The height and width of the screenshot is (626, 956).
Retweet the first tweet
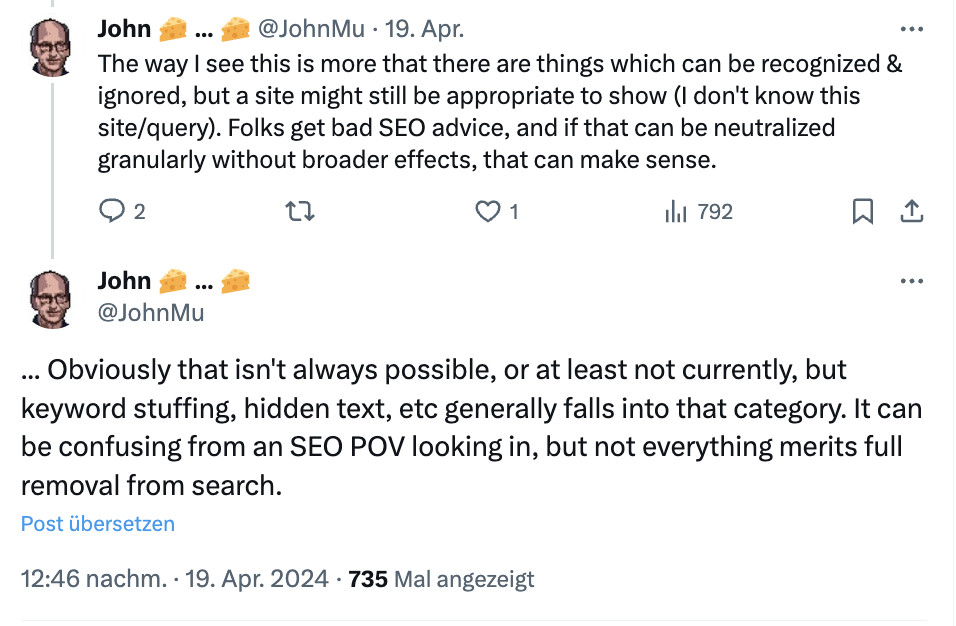(x=298, y=211)
